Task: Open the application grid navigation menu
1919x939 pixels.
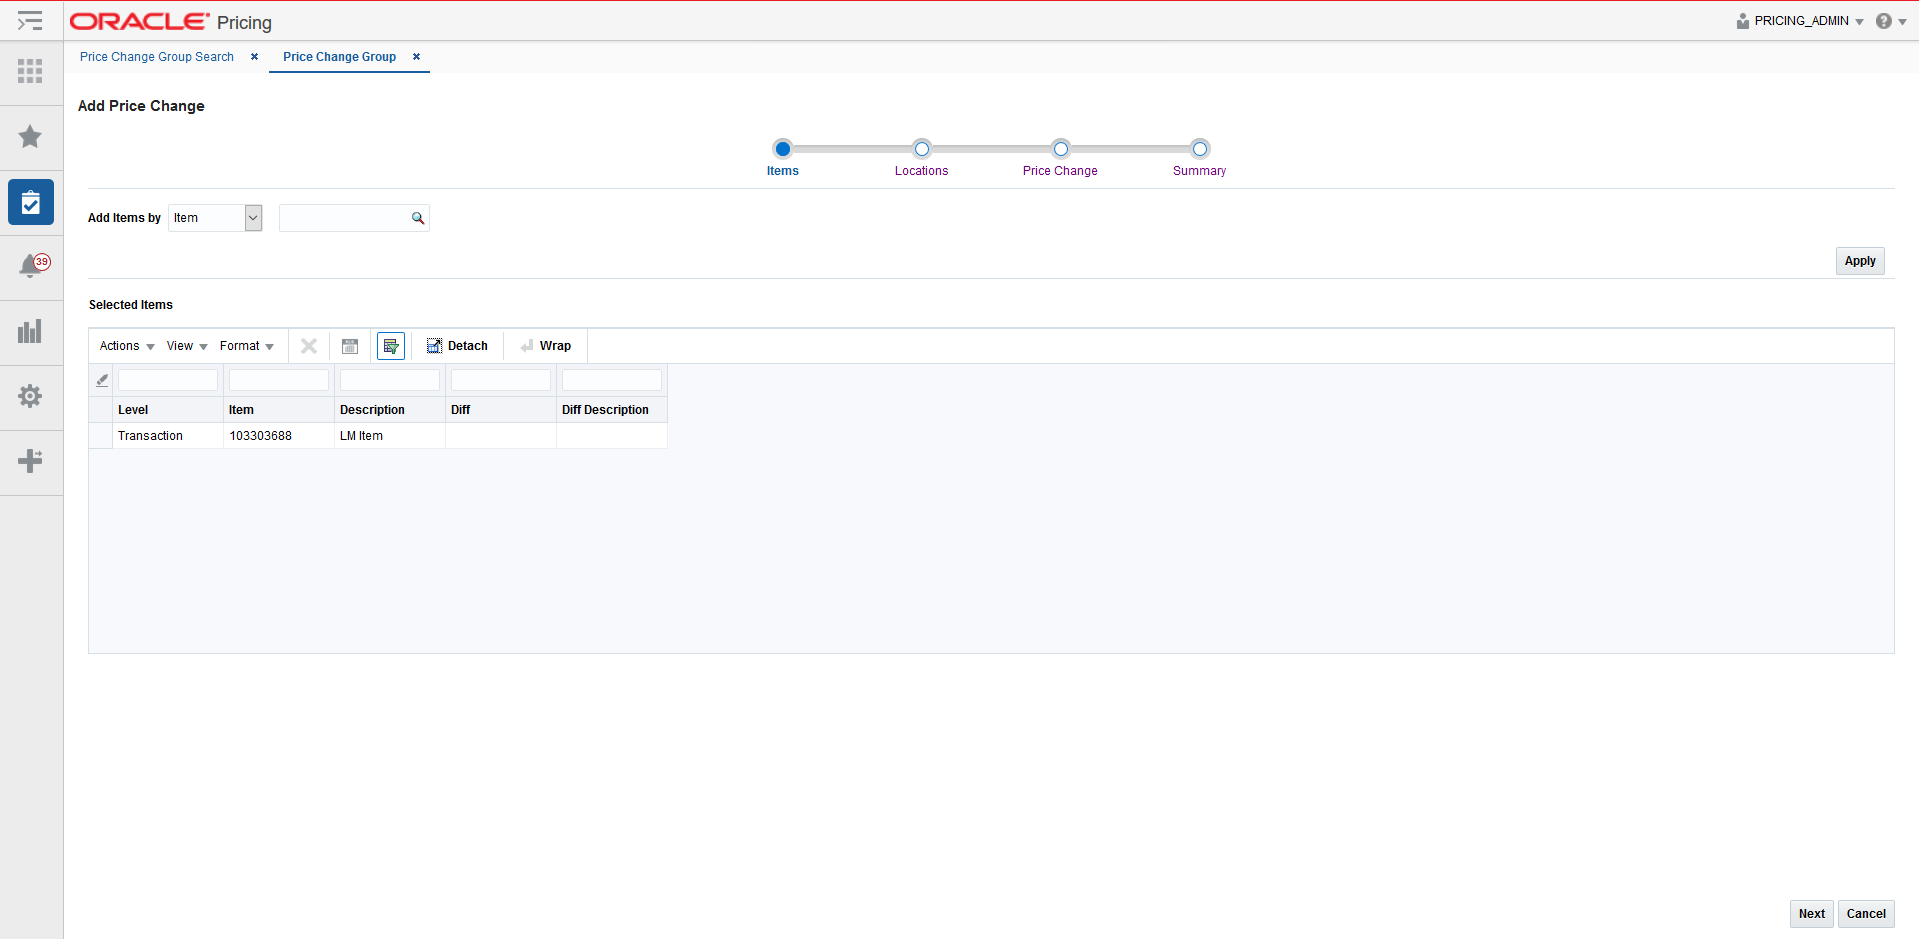Action: click(31, 72)
